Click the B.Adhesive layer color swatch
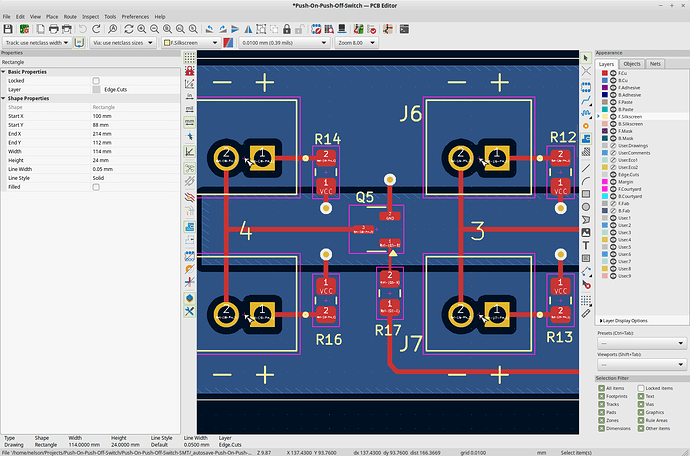Image resolution: width=690 pixels, height=456 pixels. tap(605, 95)
